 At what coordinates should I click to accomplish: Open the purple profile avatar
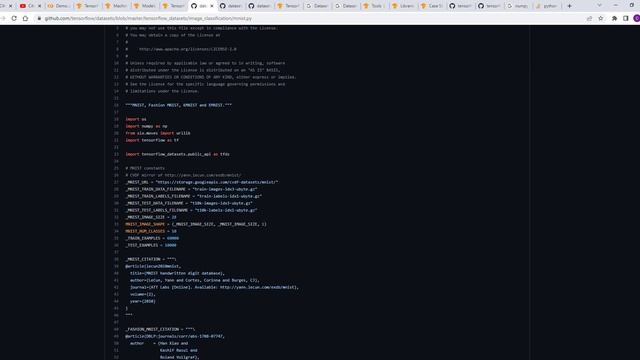(x=636, y=18)
